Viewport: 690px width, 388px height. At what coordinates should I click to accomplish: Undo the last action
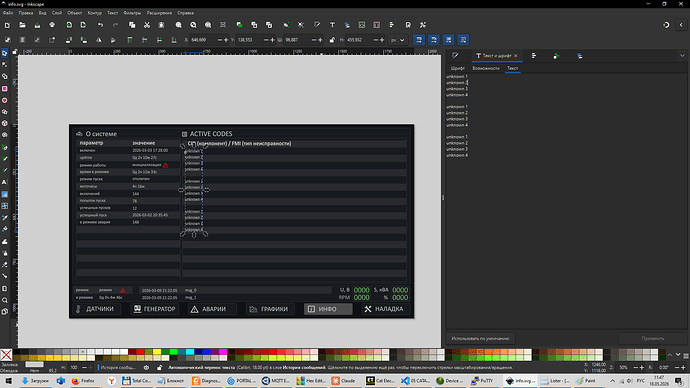pyautogui.click(x=100, y=25)
